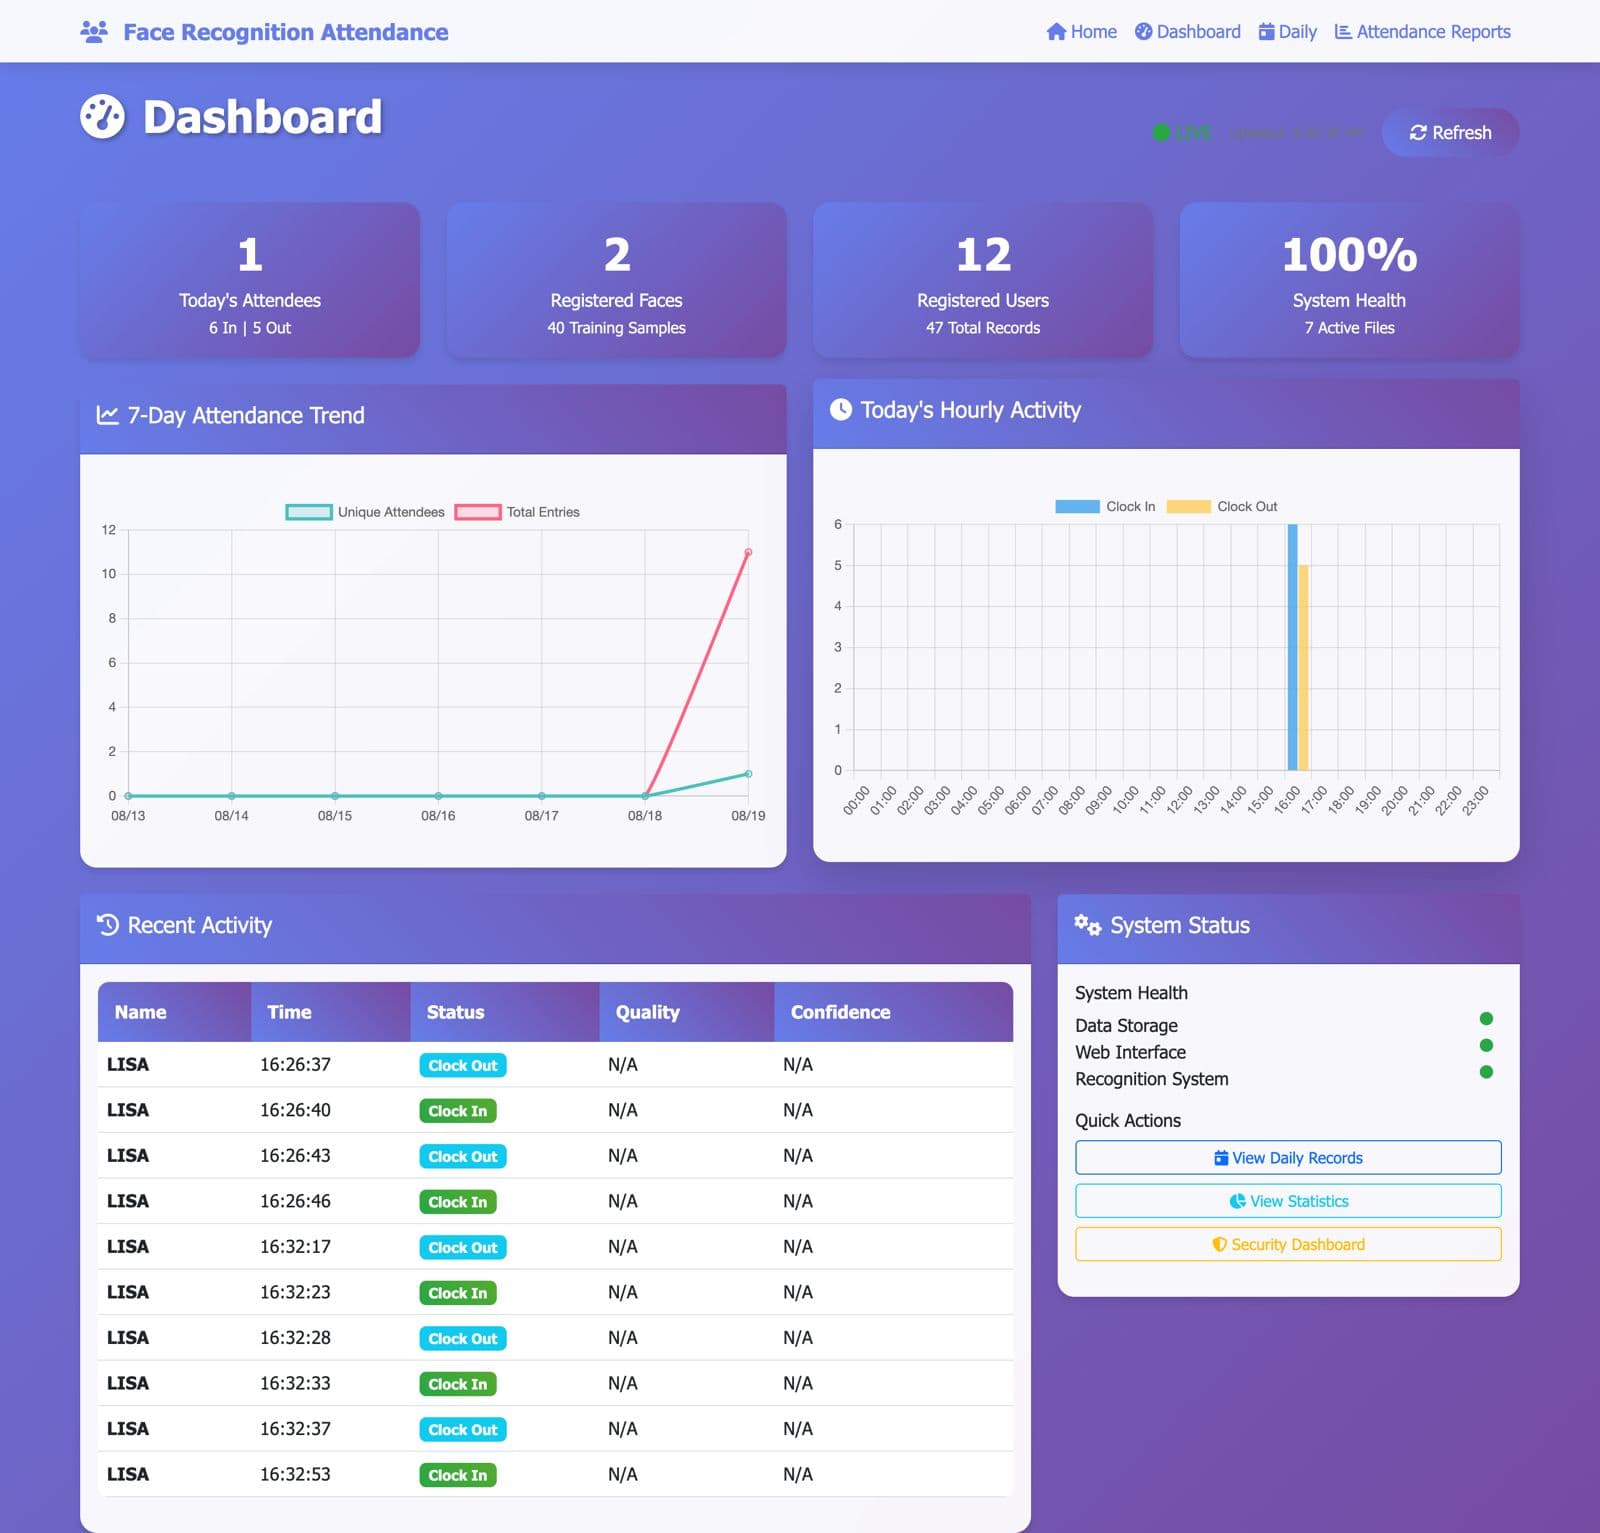
Task: Click the gauge icon beside Dashboard nav
Action: click(1143, 32)
